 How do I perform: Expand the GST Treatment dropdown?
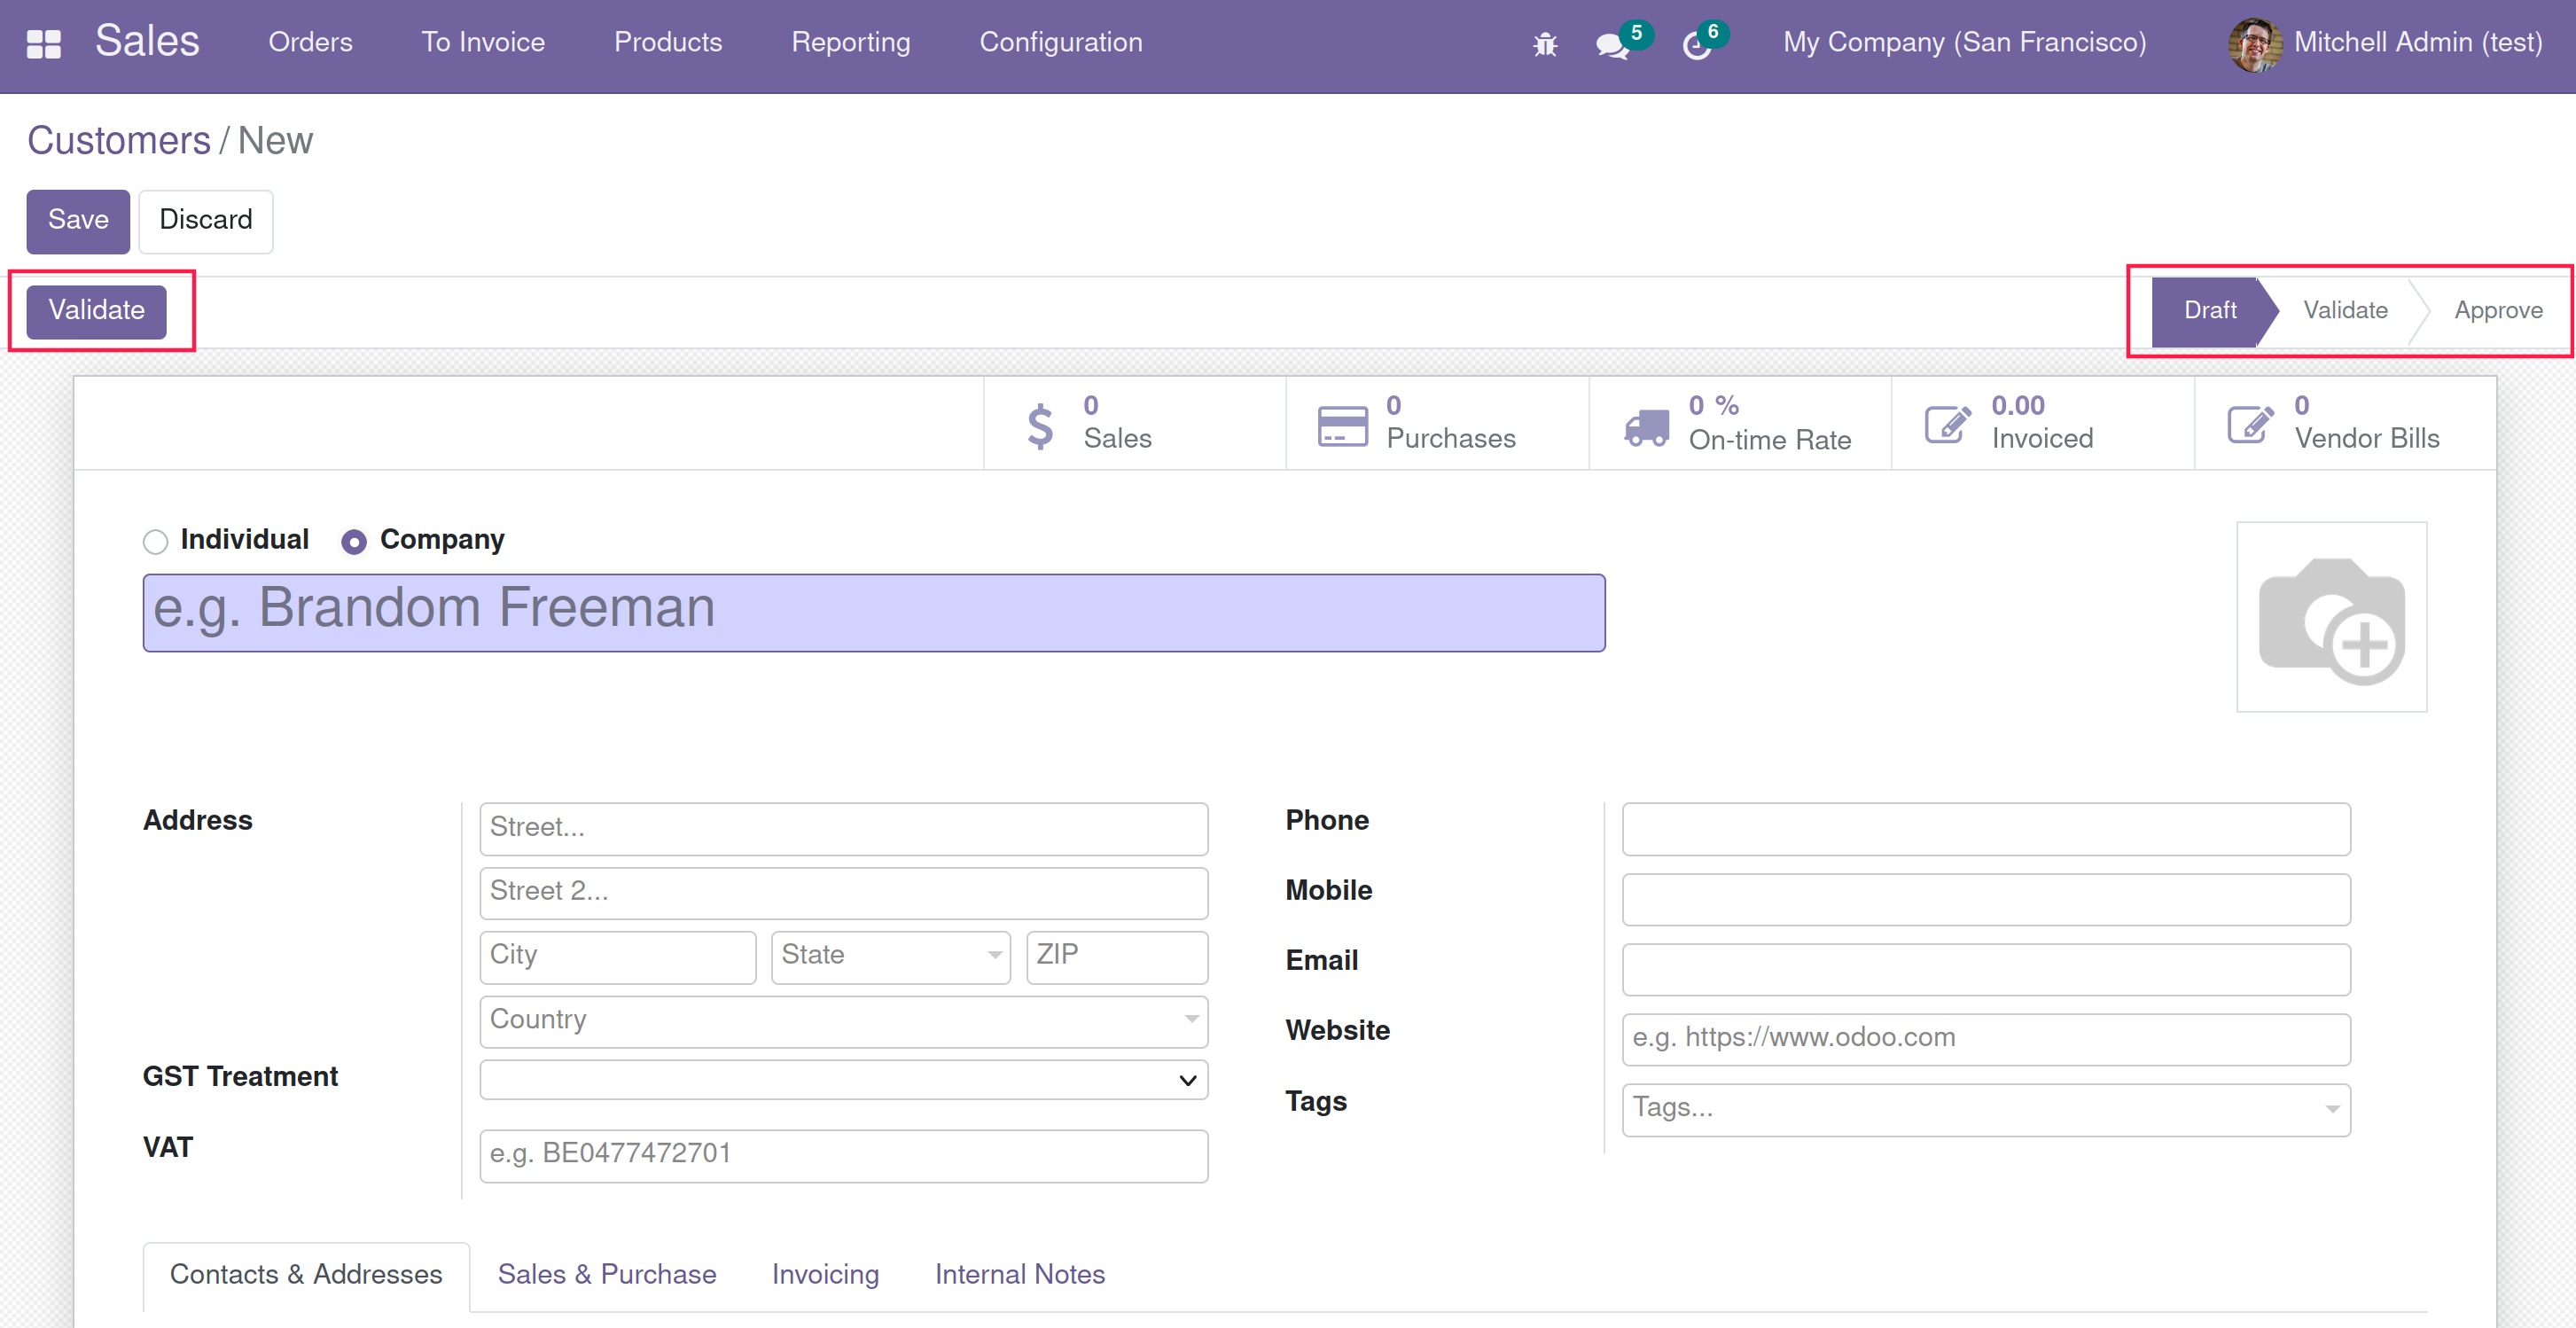pyautogui.click(x=843, y=1080)
